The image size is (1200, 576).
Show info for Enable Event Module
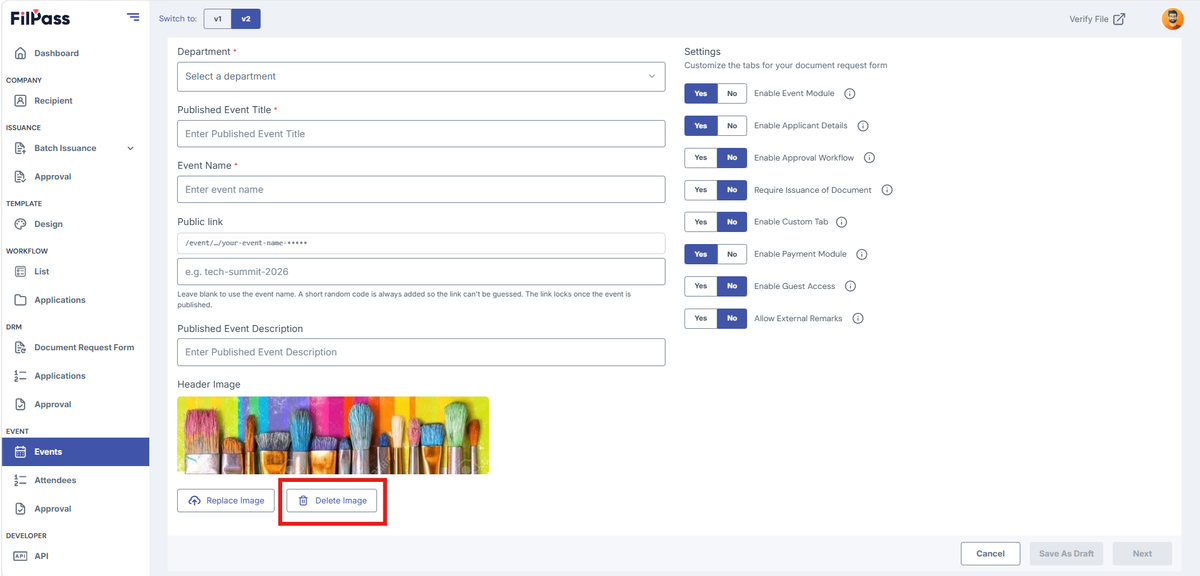click(850, 94)
